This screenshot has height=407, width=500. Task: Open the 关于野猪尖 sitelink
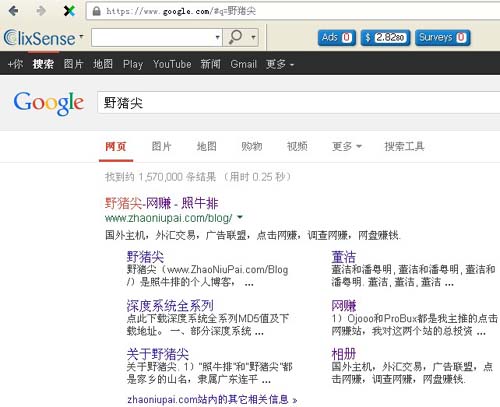coord(158,354)
